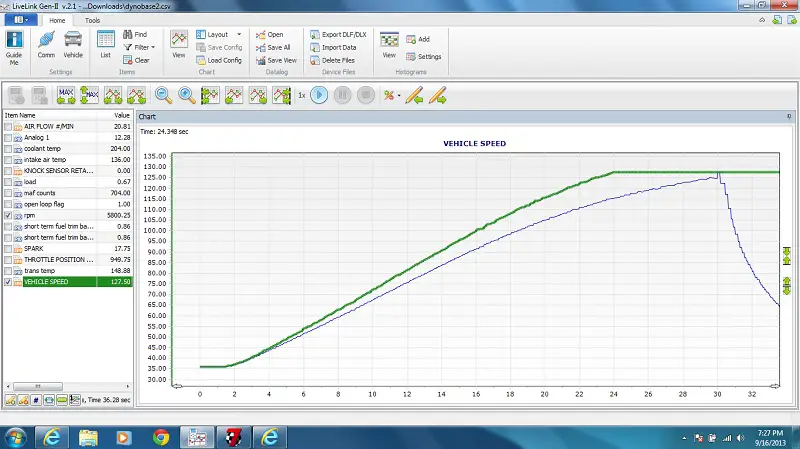This screenshot has width=800, height=449.
Task: Open the application menu button dropdown
Action: coord(19,20)
